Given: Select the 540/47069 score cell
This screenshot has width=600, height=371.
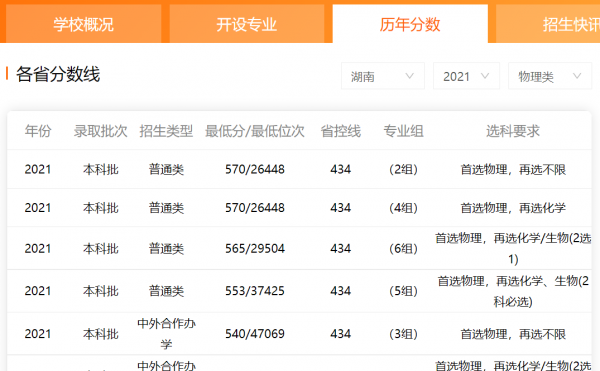Looking at the screenshot, I should 255,334.
